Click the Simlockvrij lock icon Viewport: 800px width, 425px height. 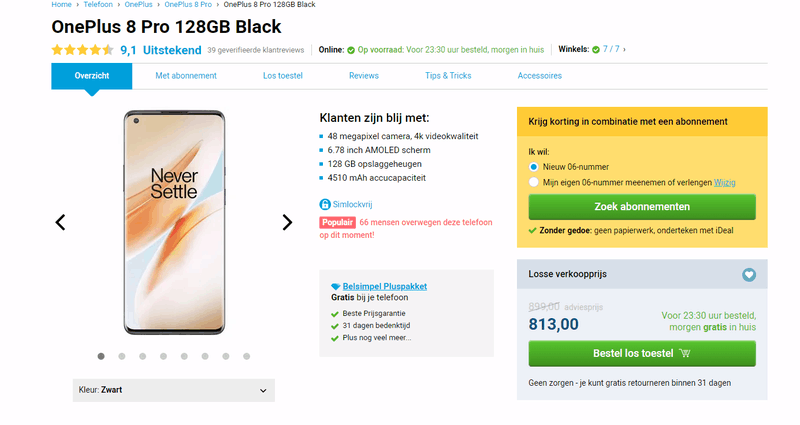(x=323, y=203)
